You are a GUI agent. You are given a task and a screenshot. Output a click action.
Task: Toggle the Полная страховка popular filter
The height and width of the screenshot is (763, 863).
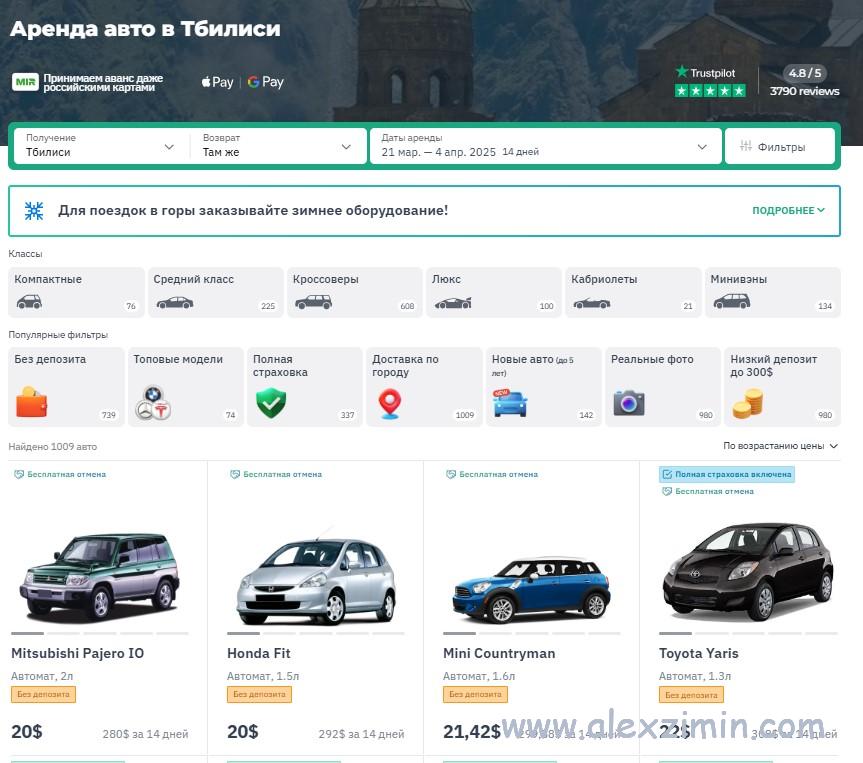[x=304, y=387]
